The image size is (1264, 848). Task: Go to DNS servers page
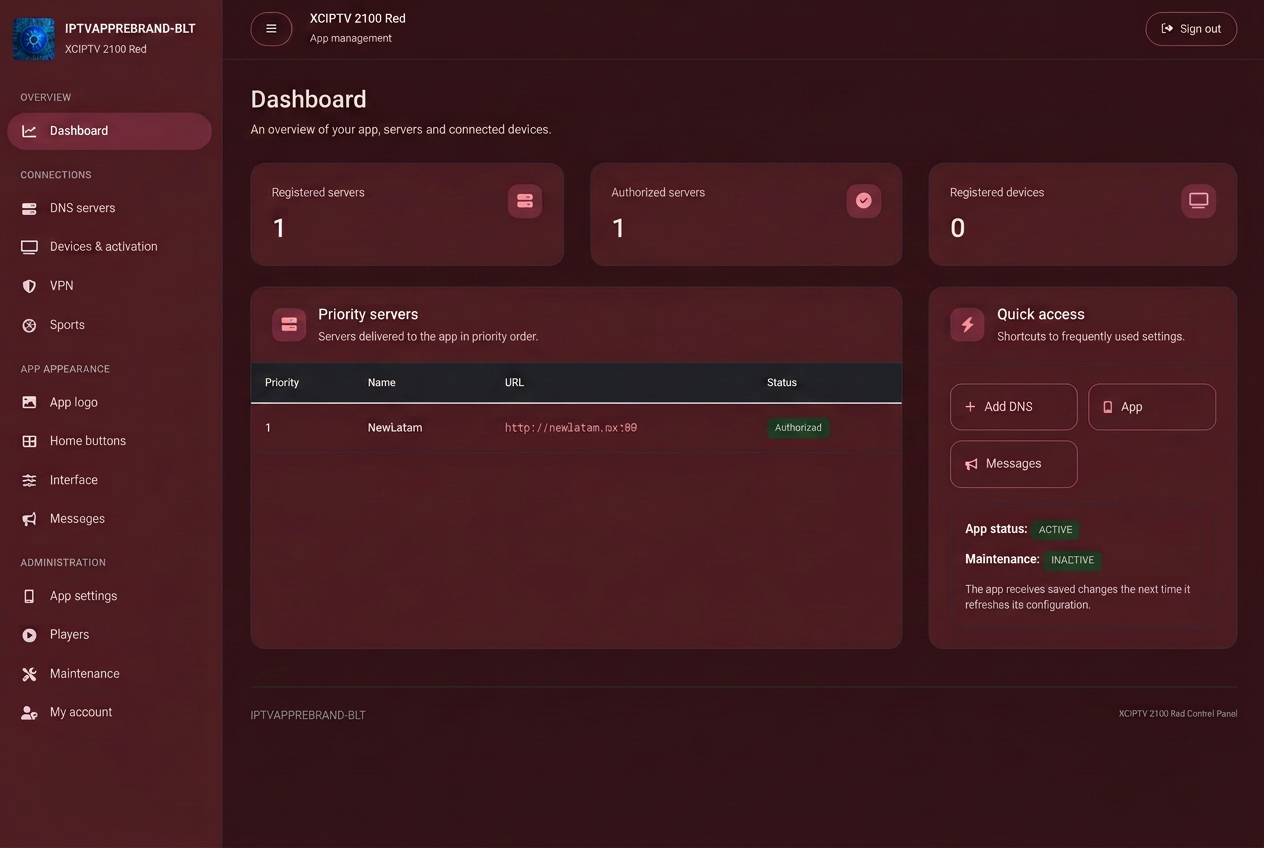(110, 209)
